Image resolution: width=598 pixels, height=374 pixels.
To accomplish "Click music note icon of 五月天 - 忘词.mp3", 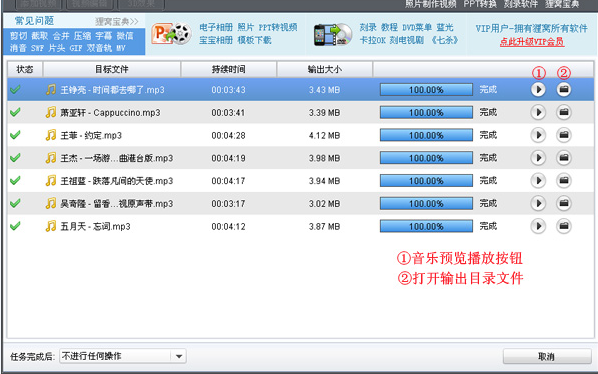I will tap(51, 226).
